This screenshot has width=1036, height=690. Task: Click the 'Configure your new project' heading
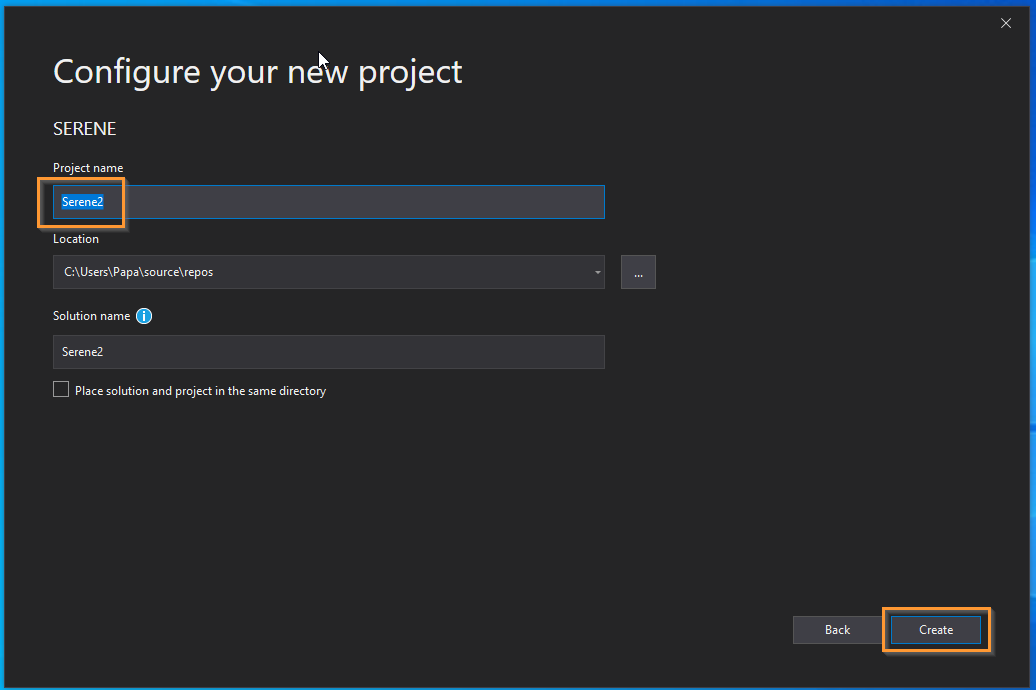click(x=258, y=72)
